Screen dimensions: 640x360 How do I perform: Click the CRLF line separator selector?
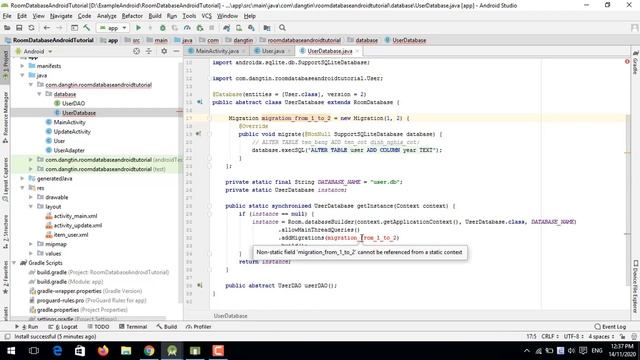pos(549,336)
